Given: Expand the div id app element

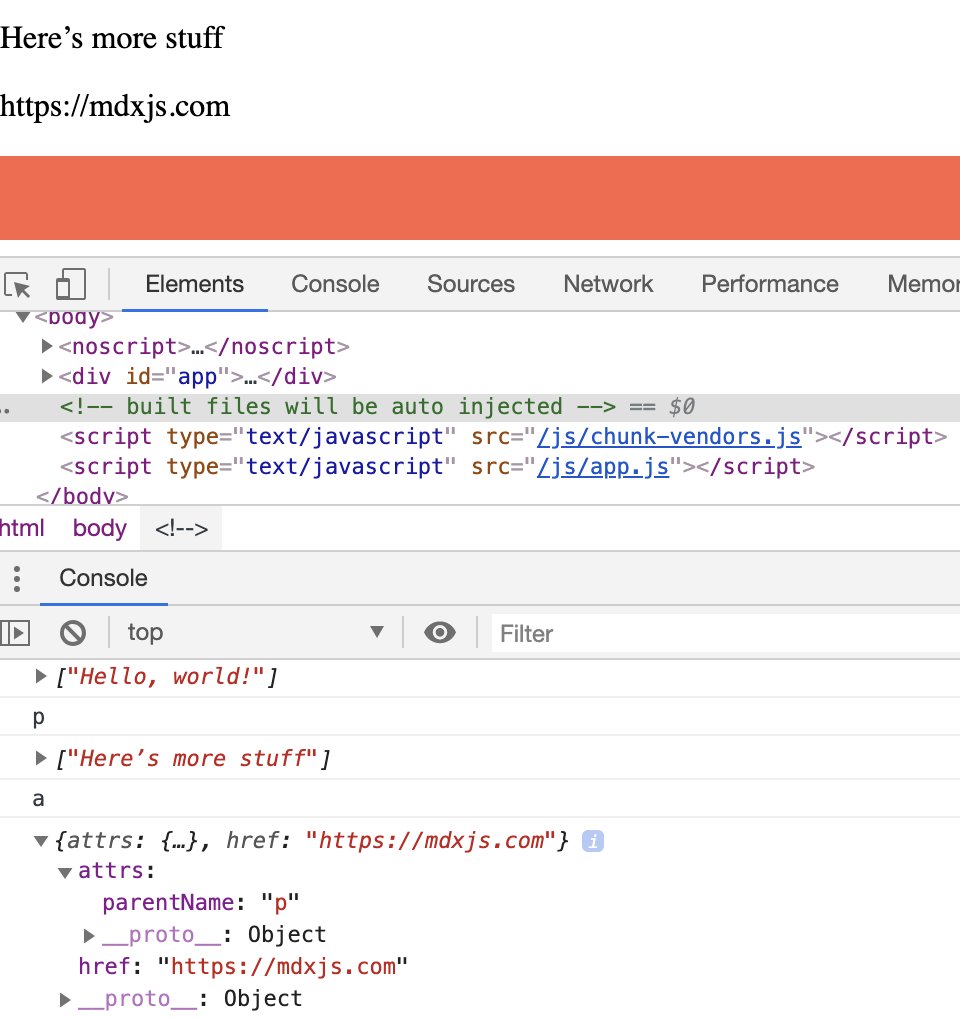Looking at the screenshot, I should click(47, 376).
